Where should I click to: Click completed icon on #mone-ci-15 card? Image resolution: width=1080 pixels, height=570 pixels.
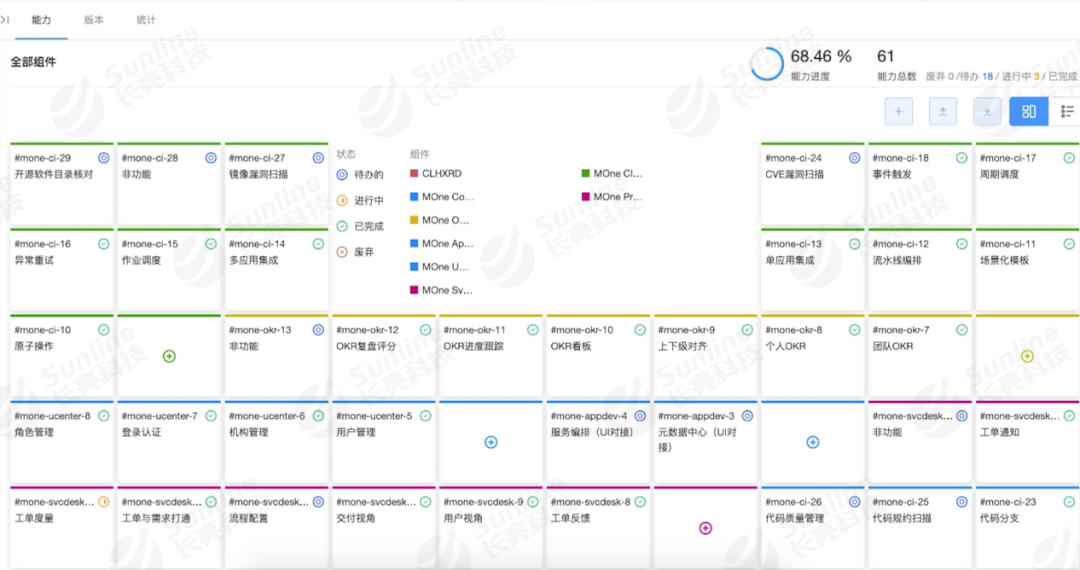click(211, 244)
